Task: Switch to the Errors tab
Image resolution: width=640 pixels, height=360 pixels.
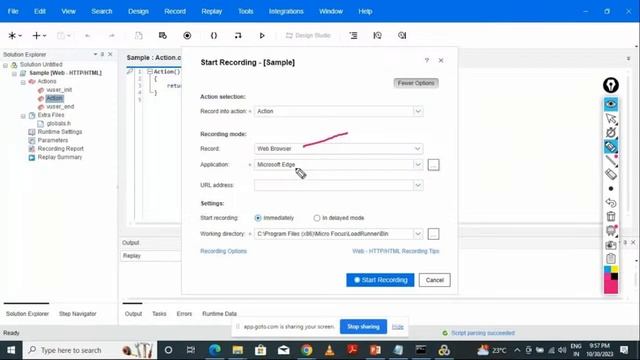Action: pos(184,314)
